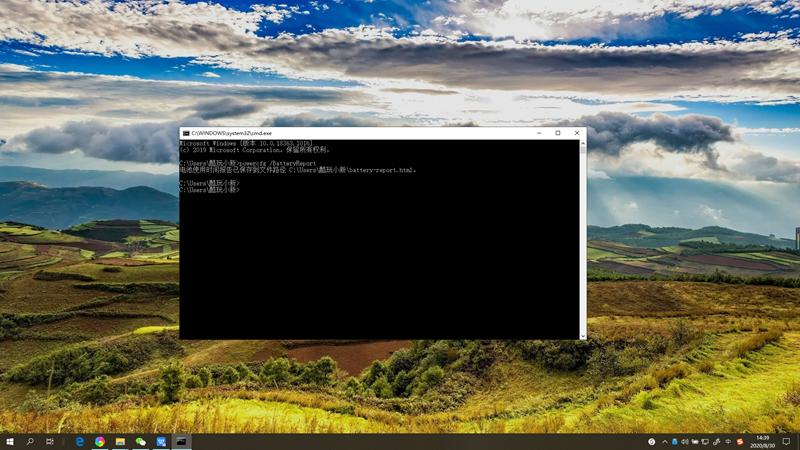This screenshot has height=450, width=800.
Task: Click the cmd icon in the title bar
Action: coord(186,133)
